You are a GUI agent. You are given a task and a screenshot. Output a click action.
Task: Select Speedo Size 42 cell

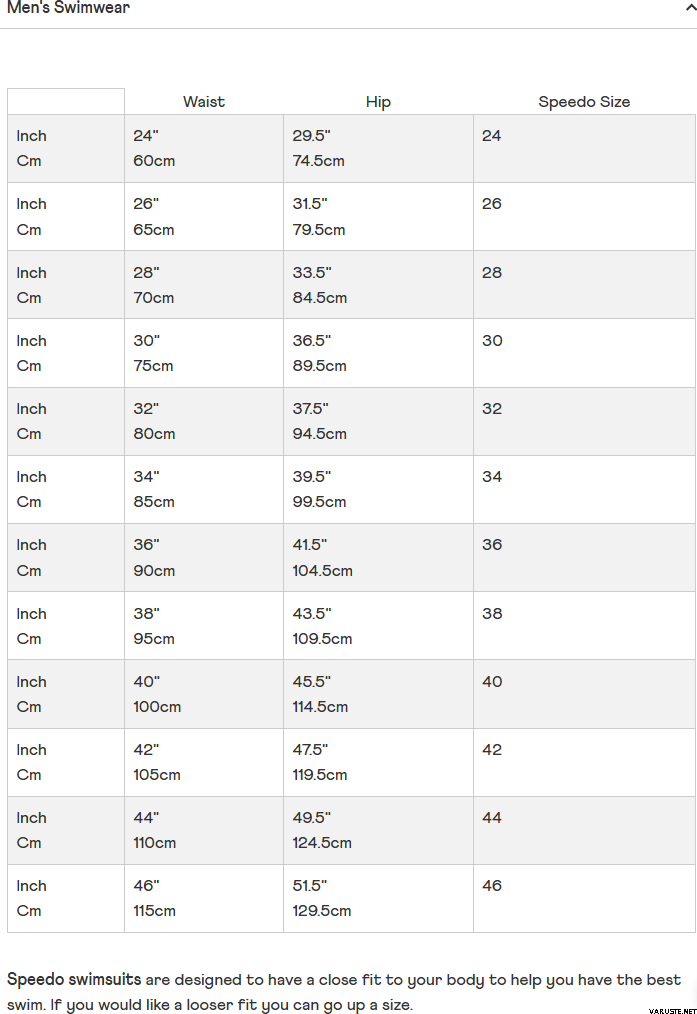(492, 750)
